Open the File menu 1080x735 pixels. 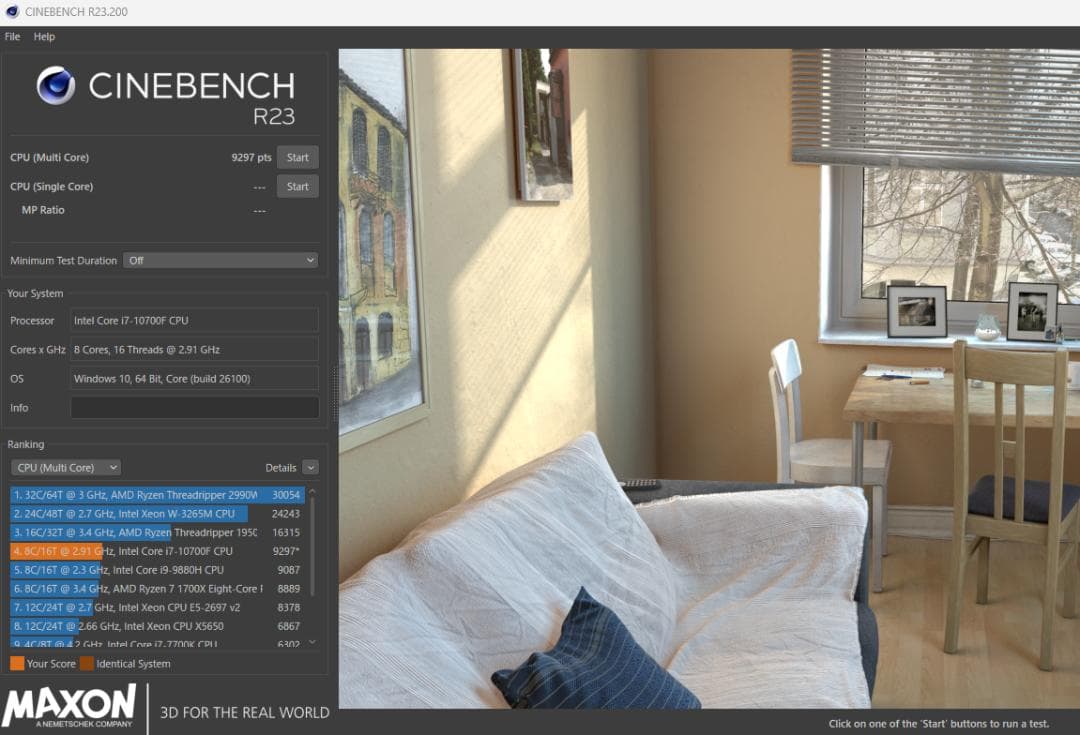tap(12, 37)
